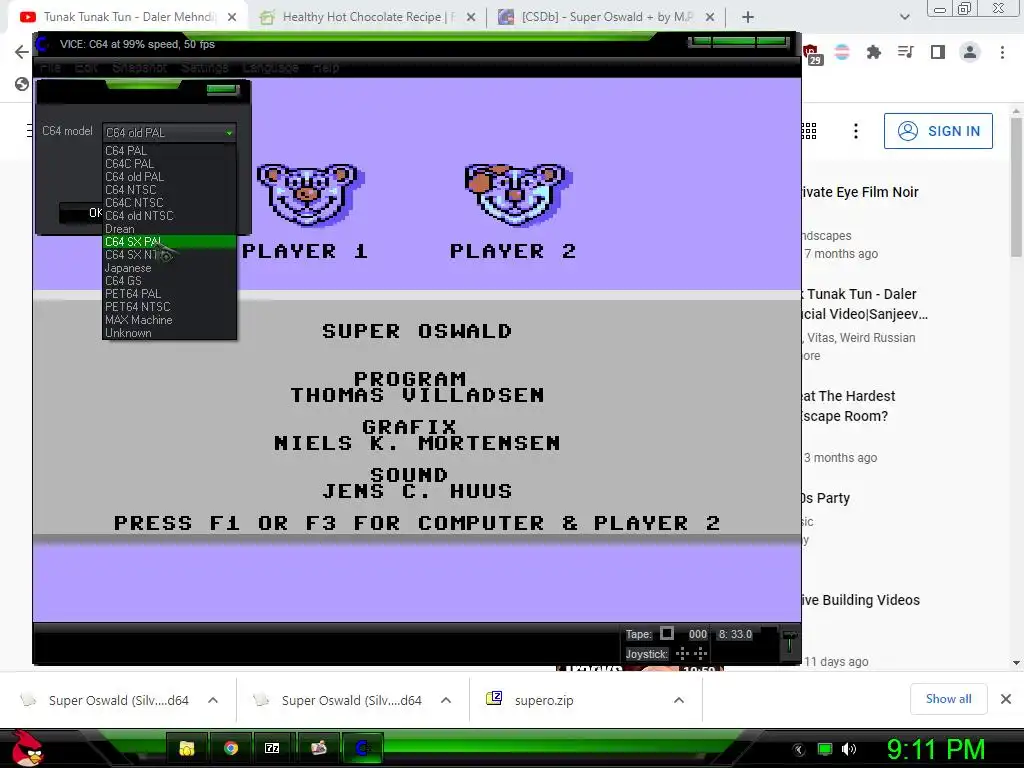Go back in Chrome browser
The image size is (1024, 768).
point(22,52)
